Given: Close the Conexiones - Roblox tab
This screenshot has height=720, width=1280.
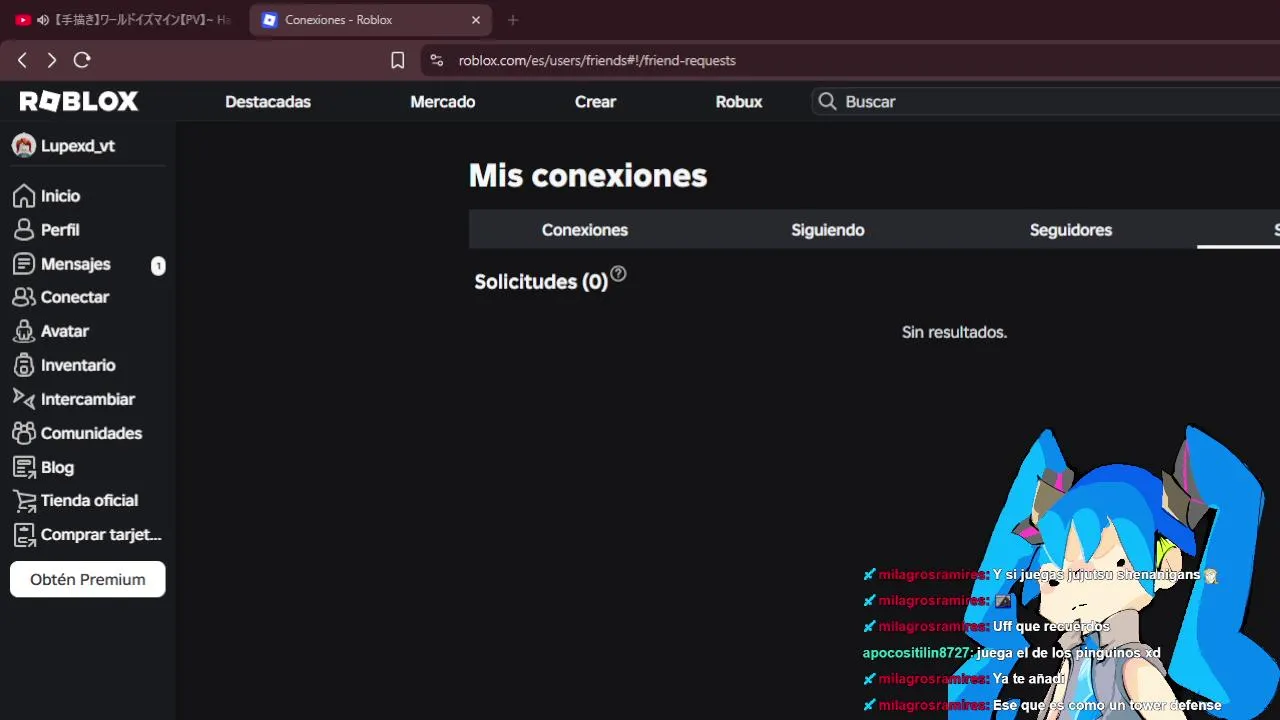Looking at the screenshot, I should [476, 20].
